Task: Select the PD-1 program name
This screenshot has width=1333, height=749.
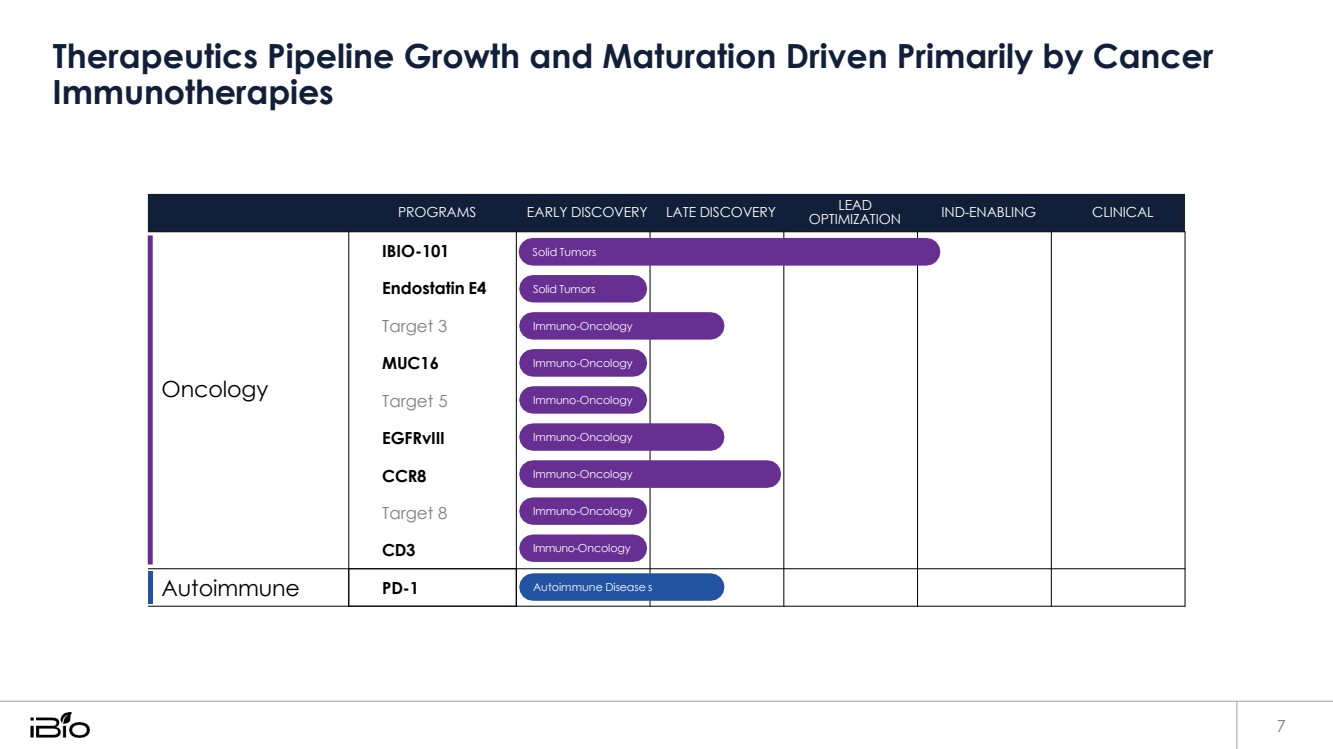Action: point(400,588)
